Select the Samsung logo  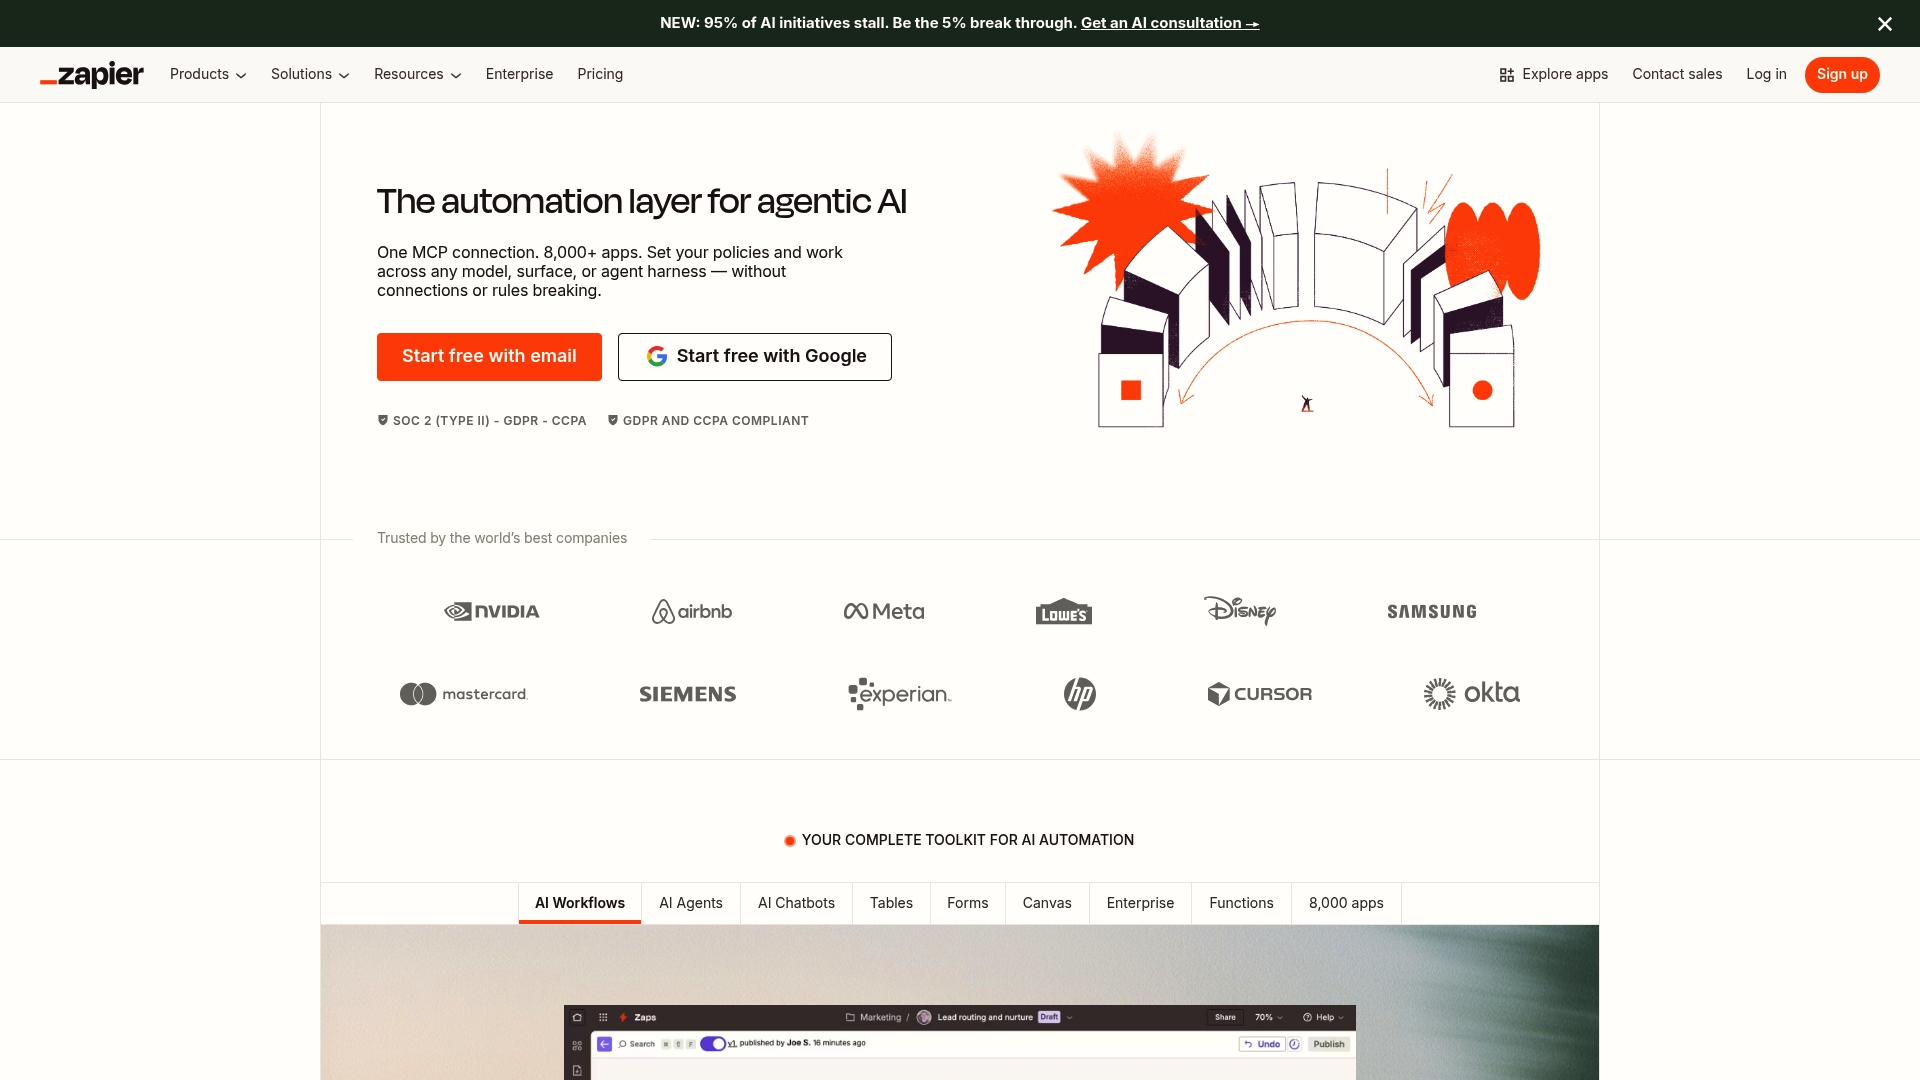click(x=1431, y=611)
